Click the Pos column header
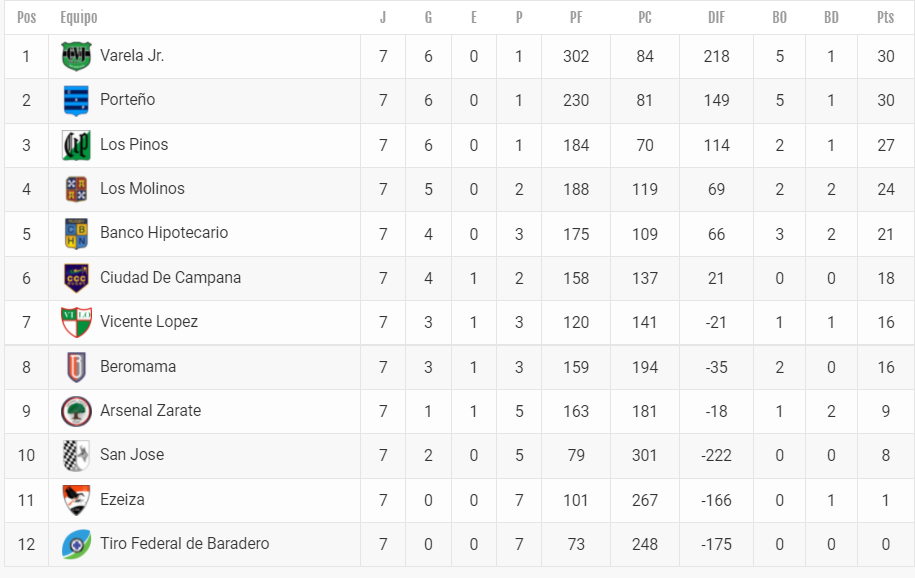 coord(26,18)
